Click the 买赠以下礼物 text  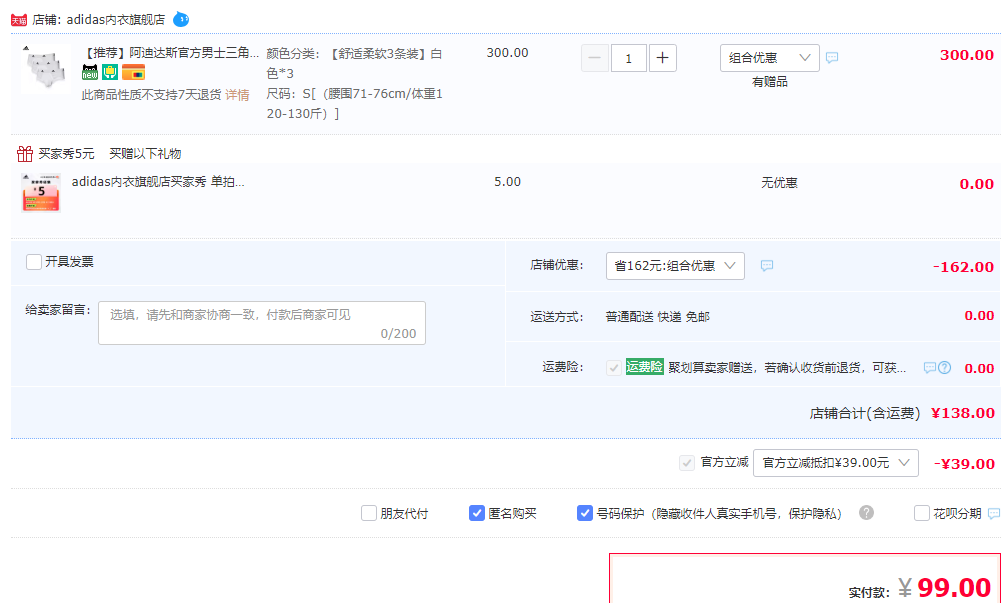(145, 154)
